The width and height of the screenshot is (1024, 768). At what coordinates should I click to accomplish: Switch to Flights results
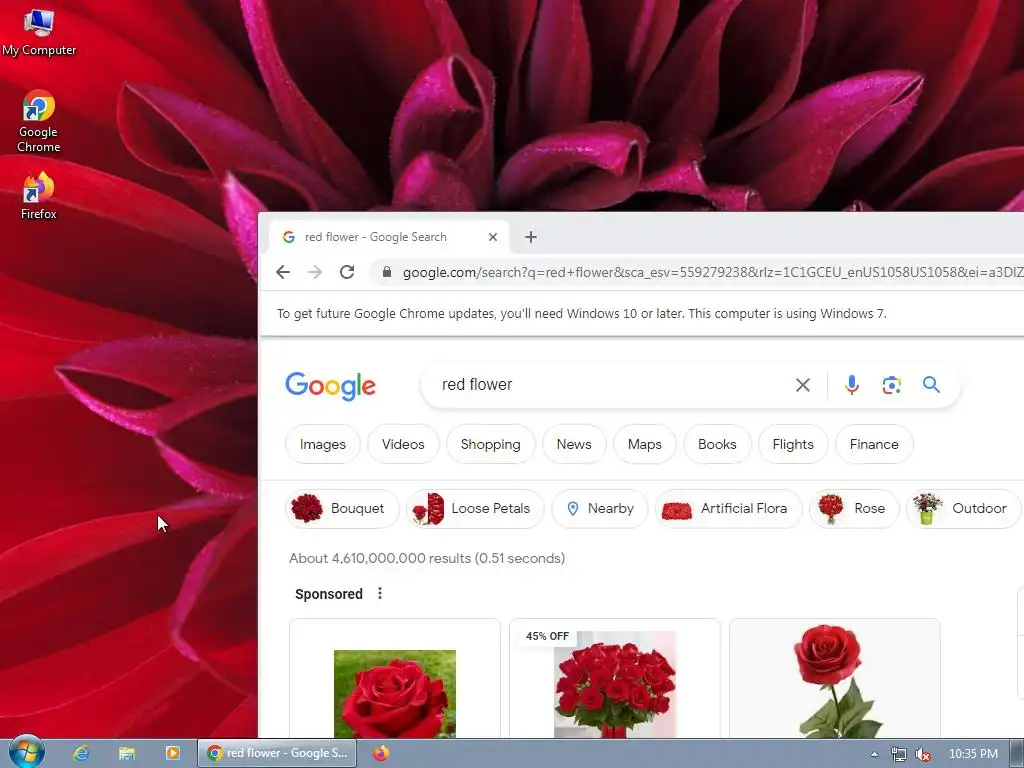tap(793, 444)
